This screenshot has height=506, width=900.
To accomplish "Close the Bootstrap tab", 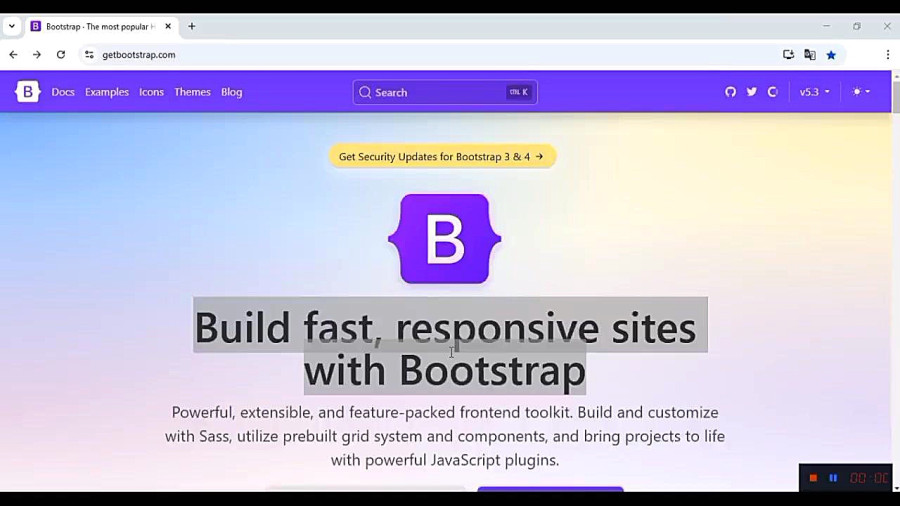I will [168, 26].
